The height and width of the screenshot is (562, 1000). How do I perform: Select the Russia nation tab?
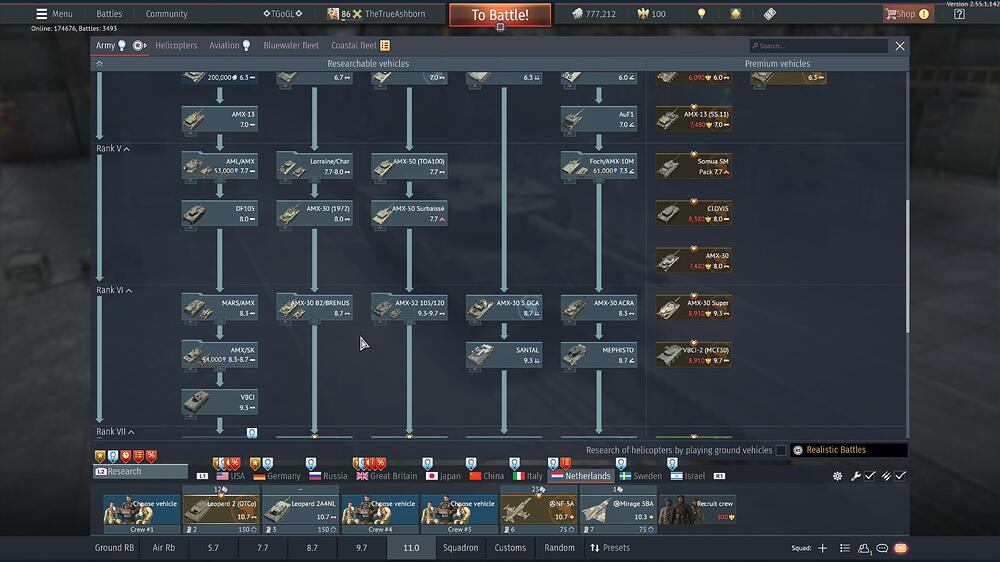click(328, 476)
